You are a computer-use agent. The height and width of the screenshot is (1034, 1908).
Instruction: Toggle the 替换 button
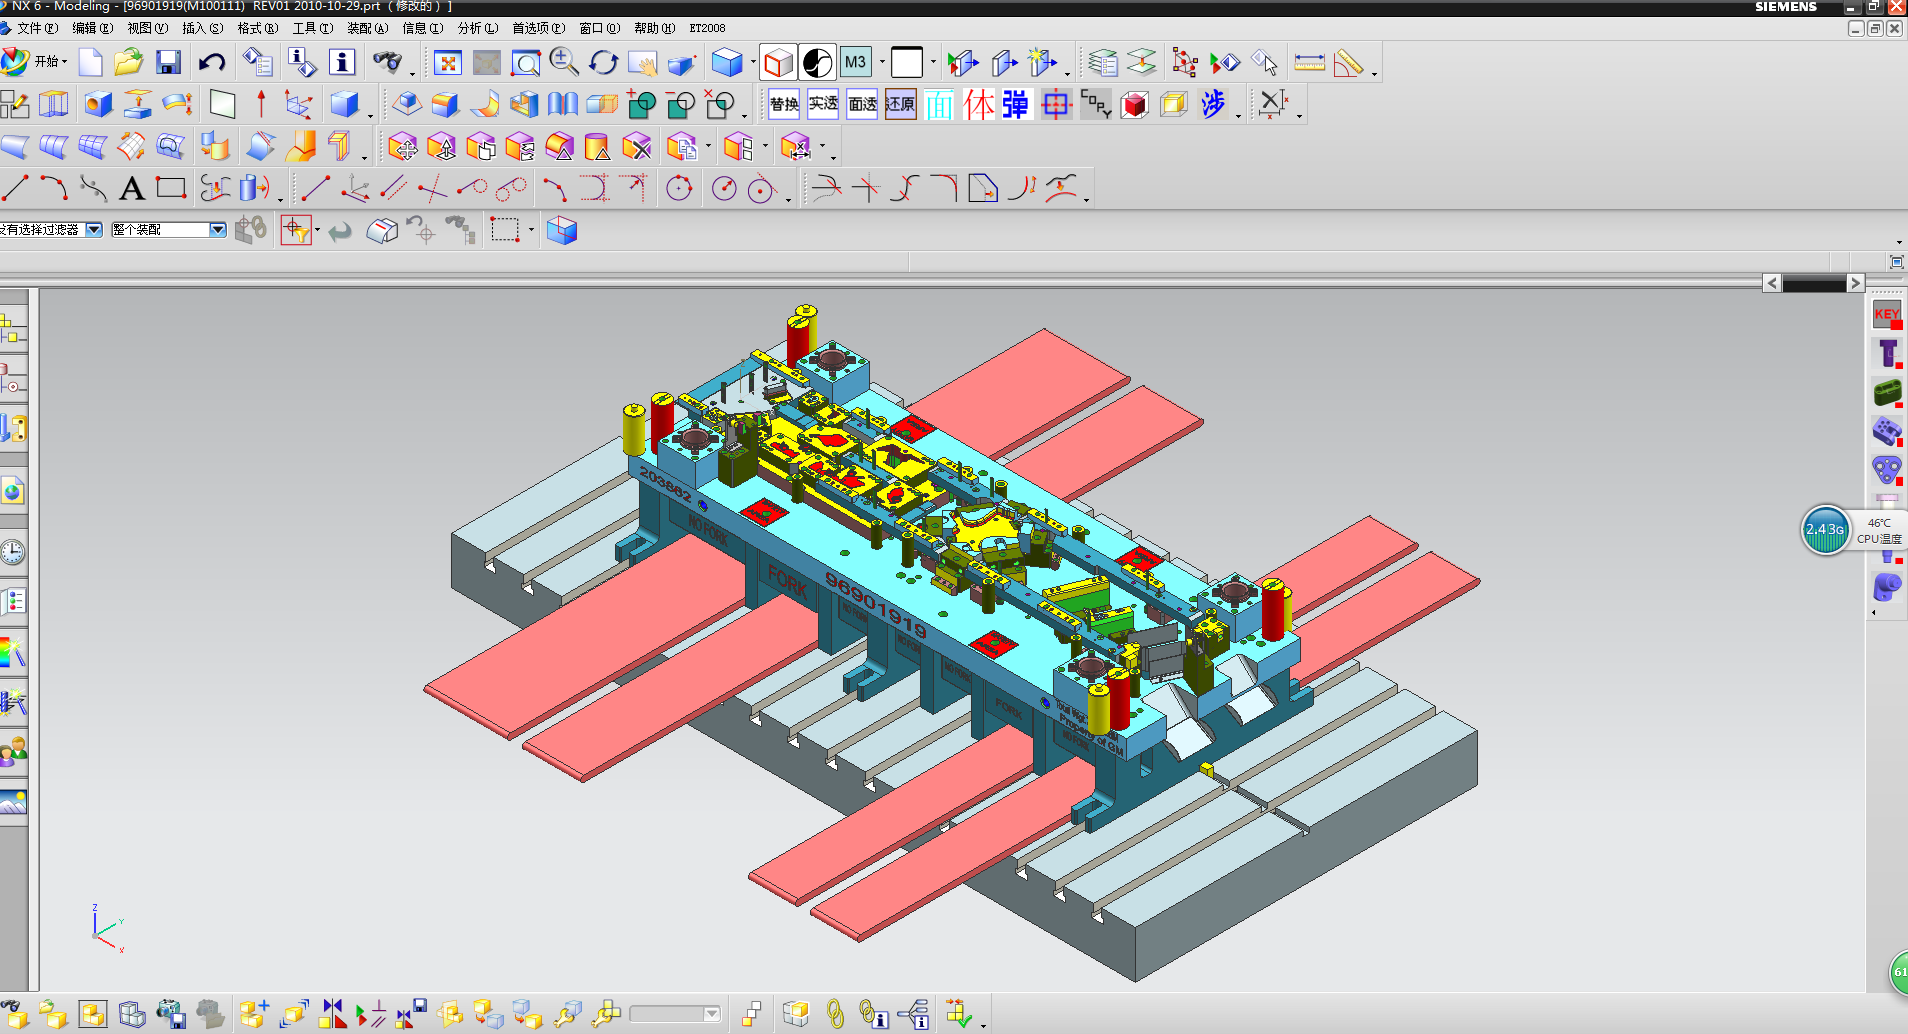784,104
